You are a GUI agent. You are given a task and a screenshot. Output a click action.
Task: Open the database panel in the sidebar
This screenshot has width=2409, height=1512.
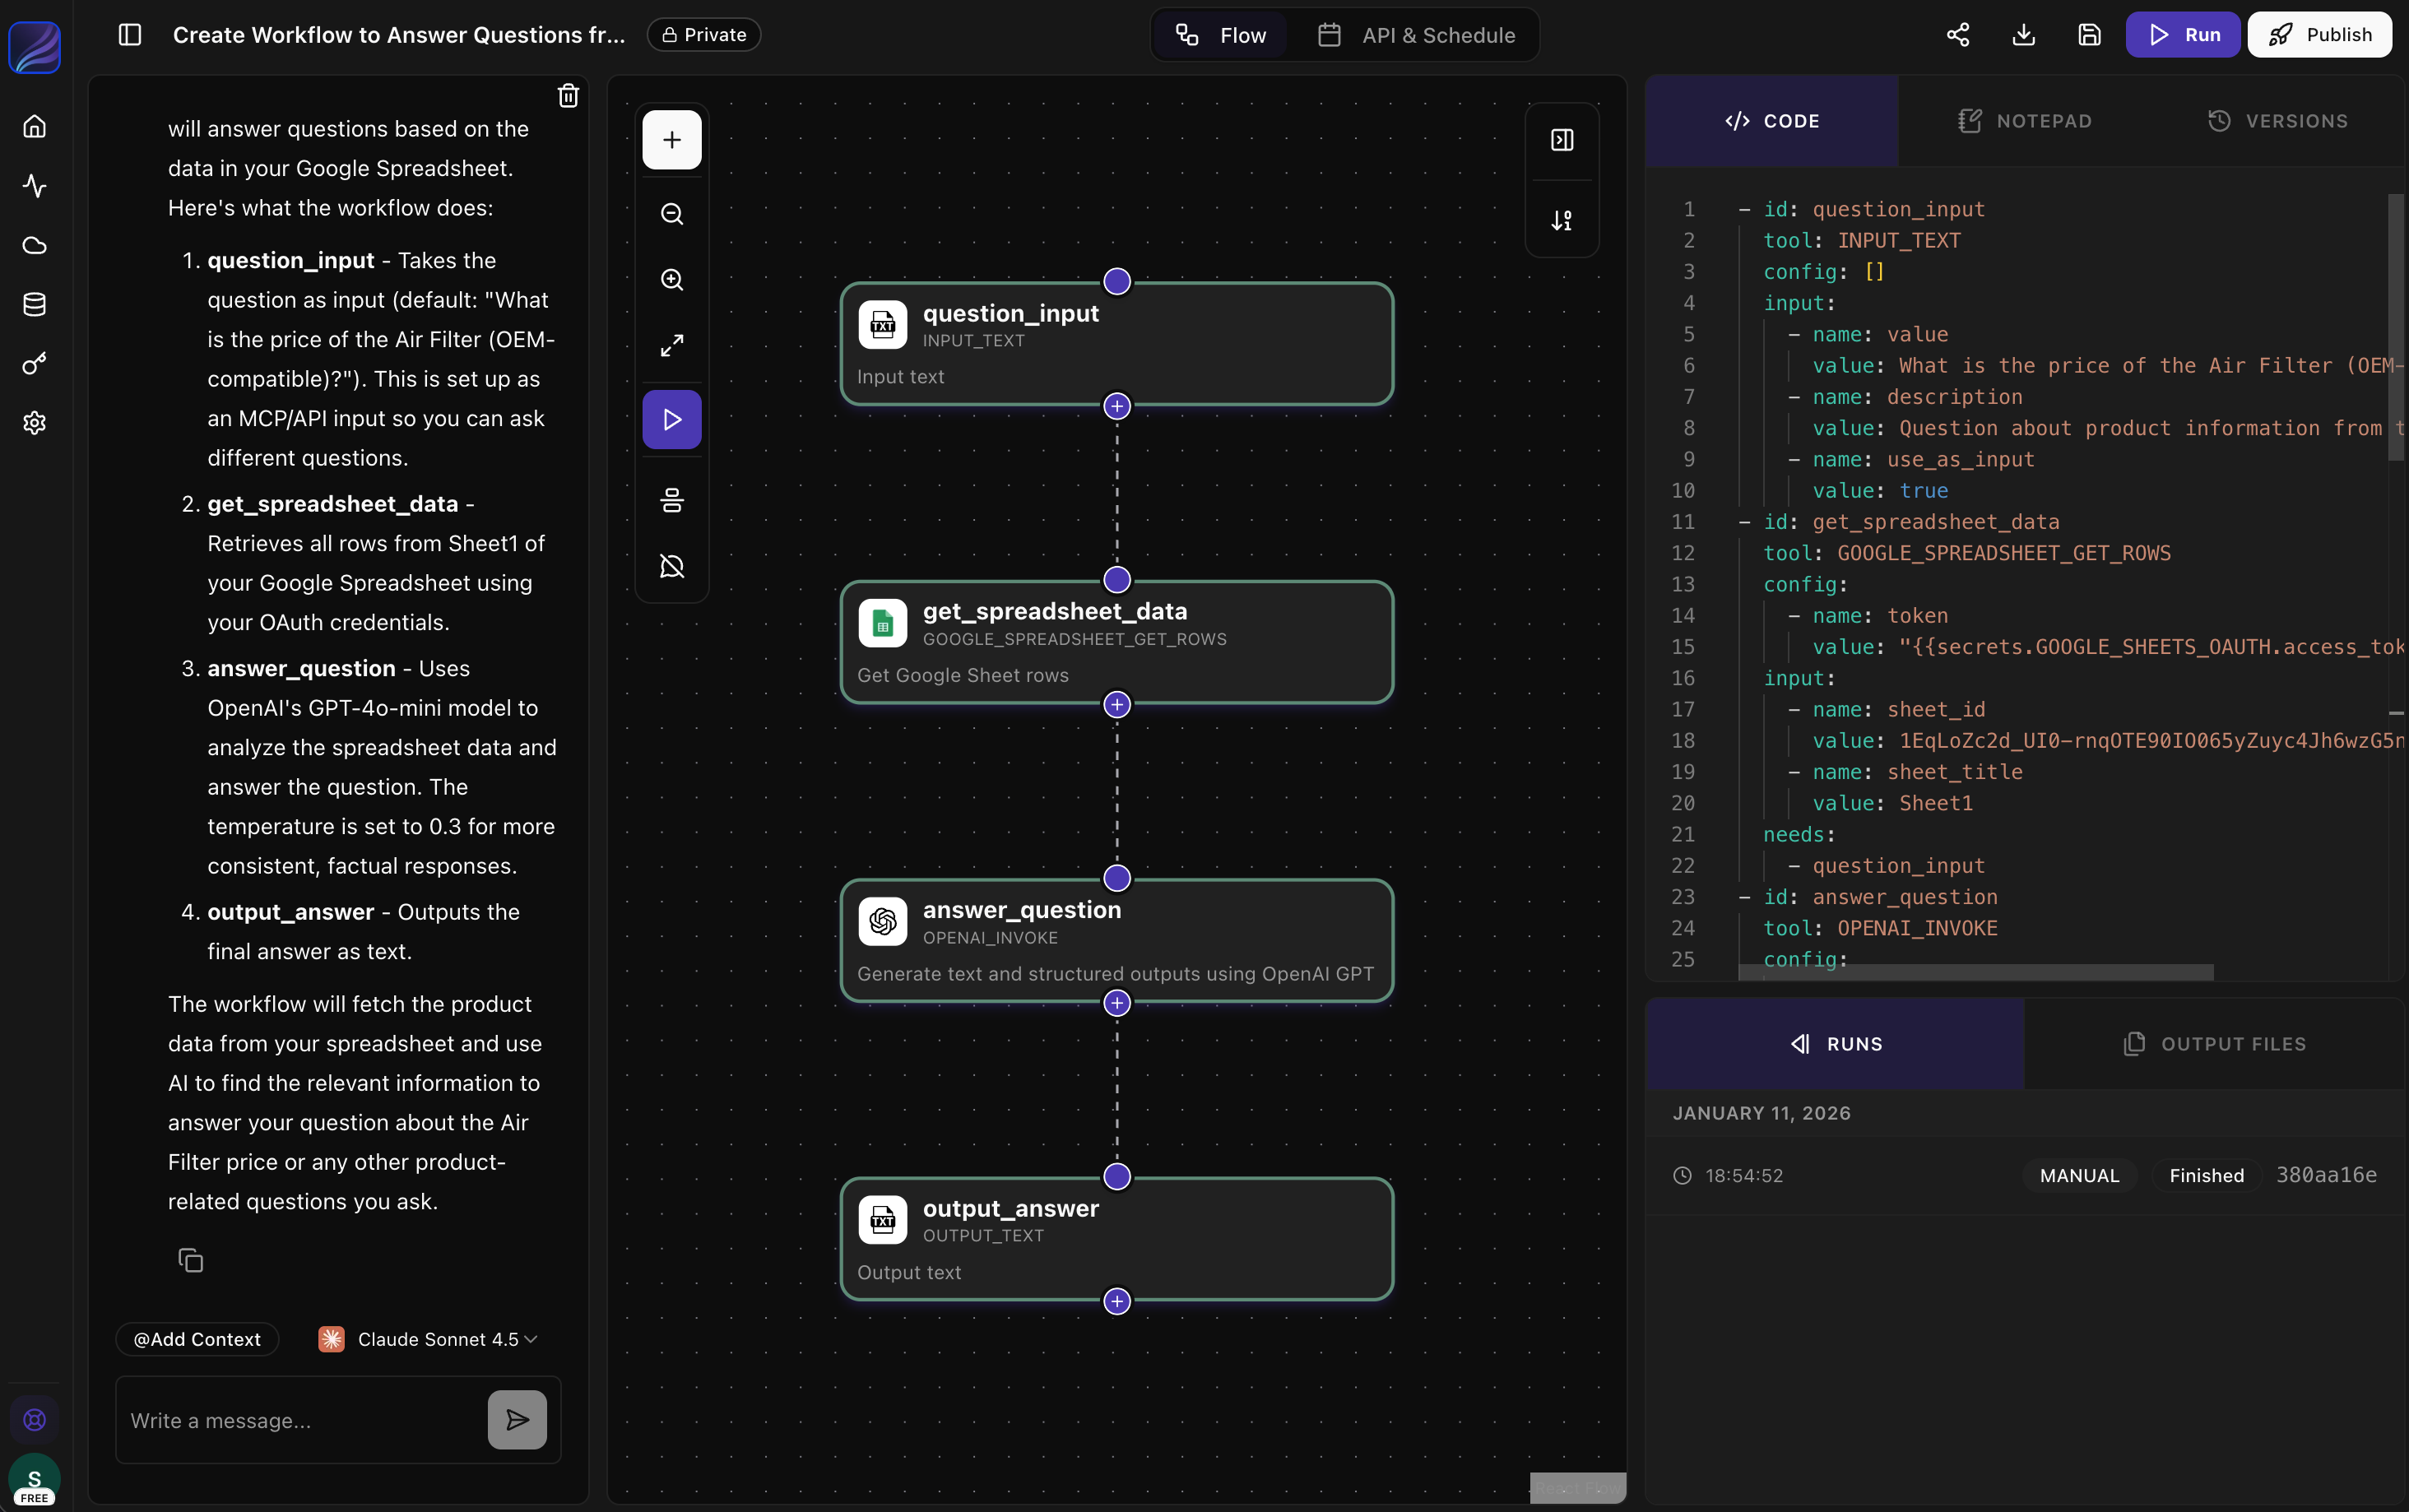tap(33, 305)
